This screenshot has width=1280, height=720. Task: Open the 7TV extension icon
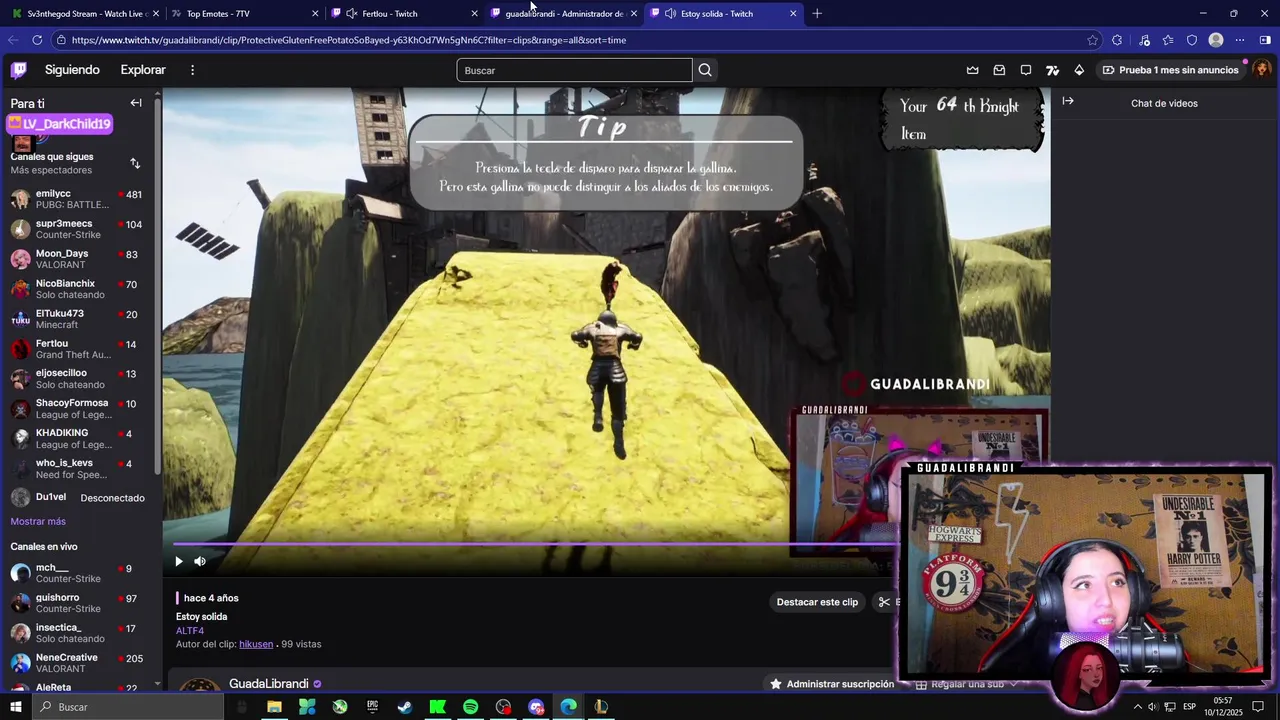click(x=1052, y=70)
